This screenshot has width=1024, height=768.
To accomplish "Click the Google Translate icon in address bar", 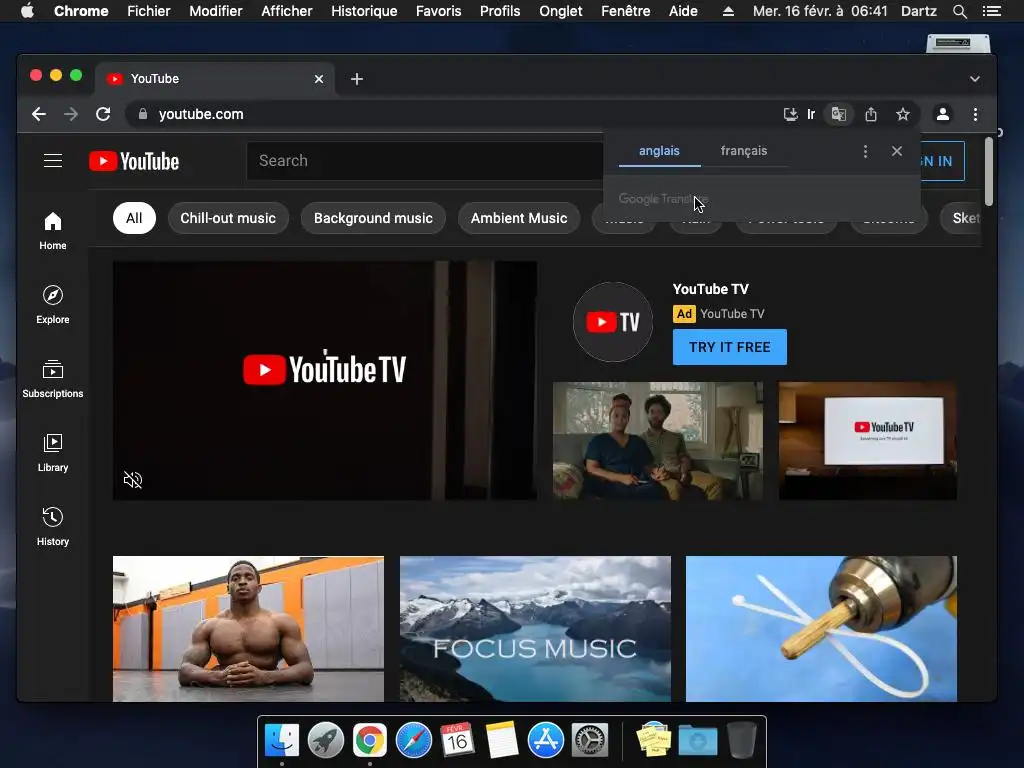I will (839, 114).
